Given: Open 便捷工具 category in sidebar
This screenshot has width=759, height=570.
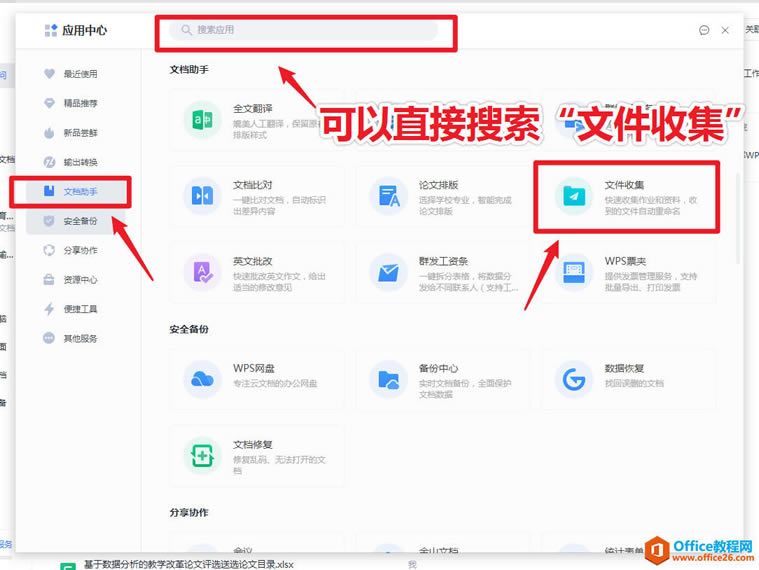Looking at the screenshot, I should (80, 309).
